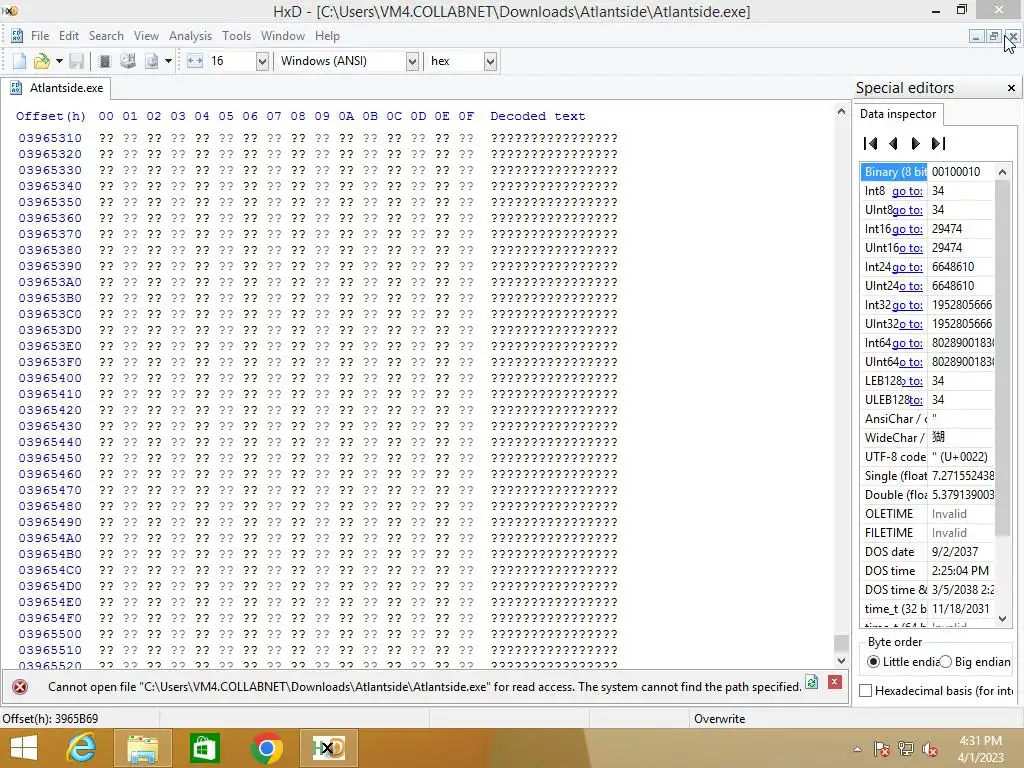Click the bytes per row width icon
This screenshot has width=1024, height=768.
coord(195,61)
